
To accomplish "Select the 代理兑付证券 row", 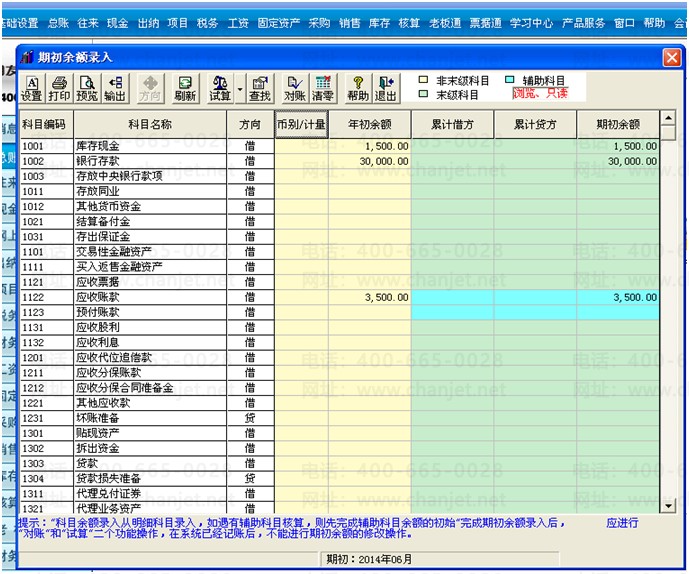I will 339,494.
